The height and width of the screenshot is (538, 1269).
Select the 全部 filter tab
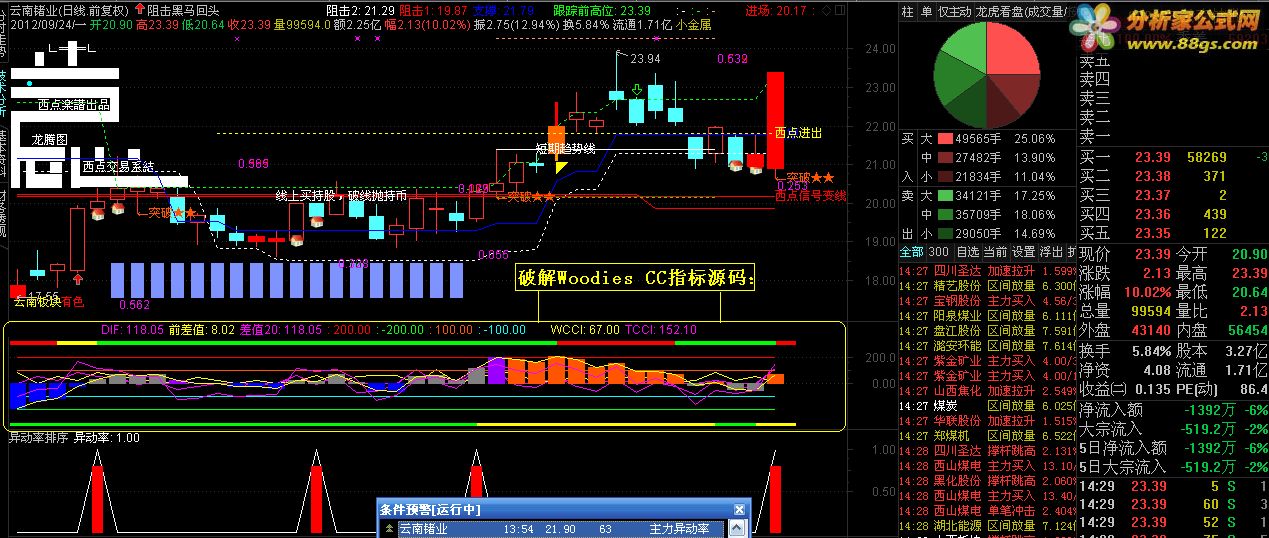[x=911, y=251]
